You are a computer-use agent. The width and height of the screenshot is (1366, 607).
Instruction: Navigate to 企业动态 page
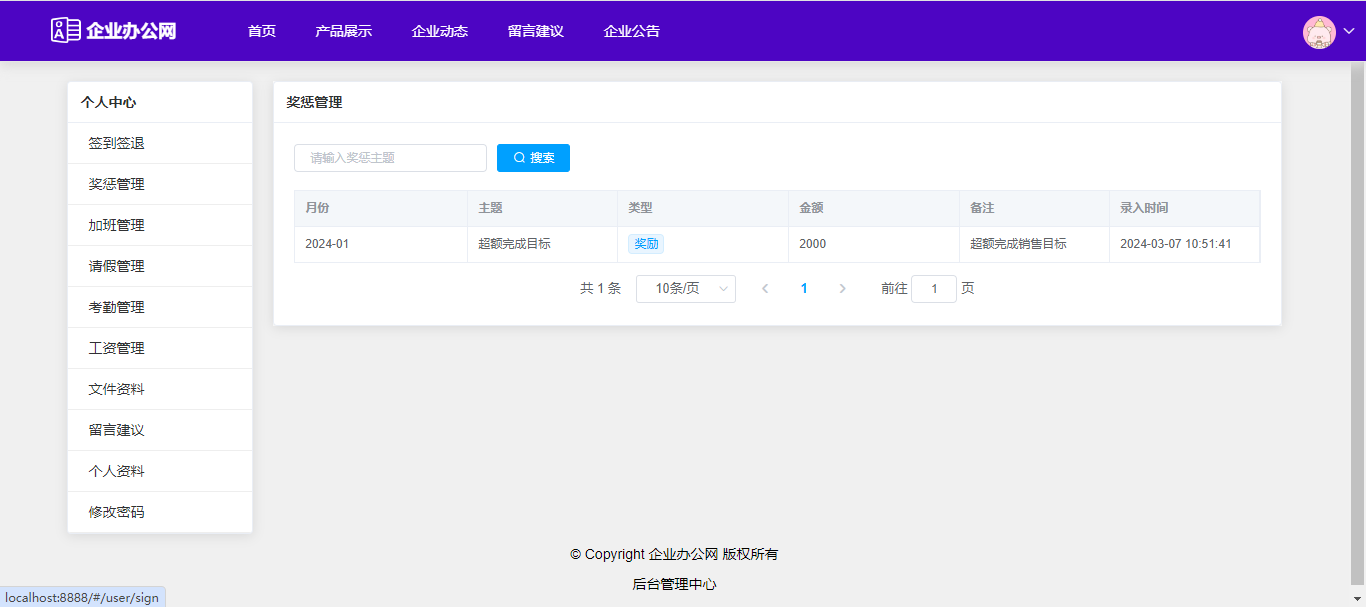click(439, 31)
